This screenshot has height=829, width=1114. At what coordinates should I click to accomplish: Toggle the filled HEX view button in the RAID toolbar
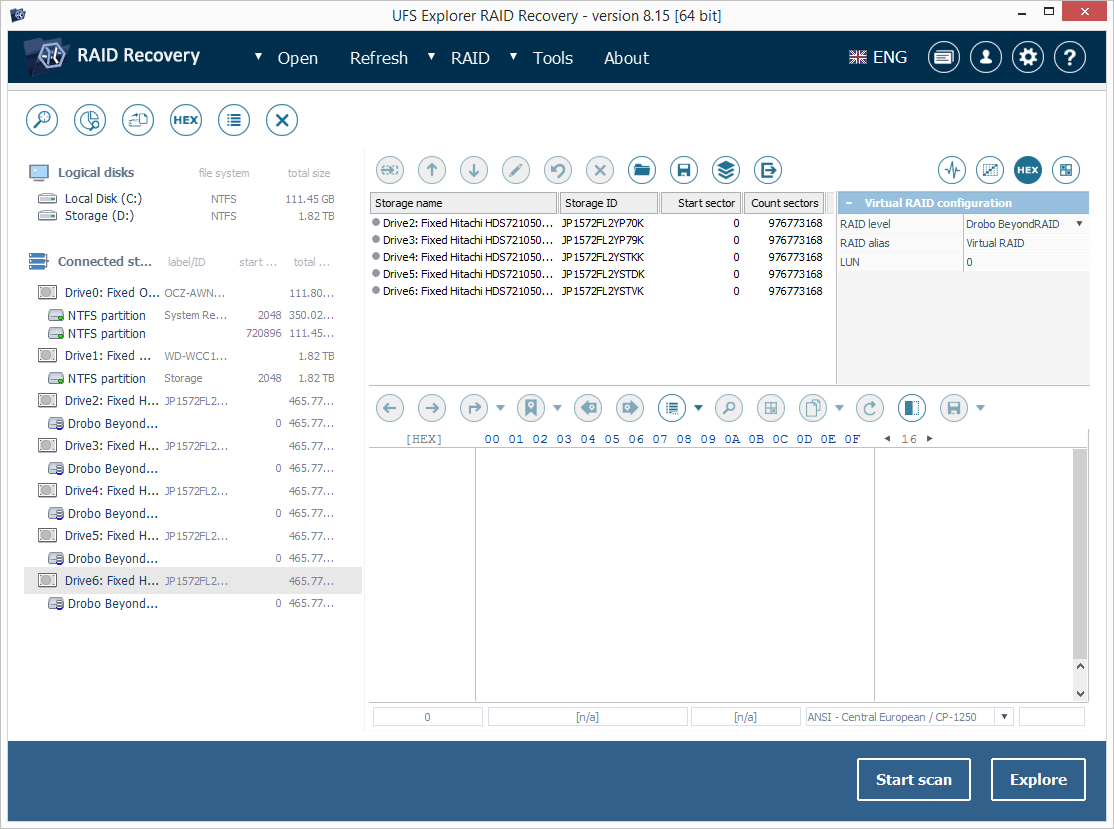(1028, 170)
